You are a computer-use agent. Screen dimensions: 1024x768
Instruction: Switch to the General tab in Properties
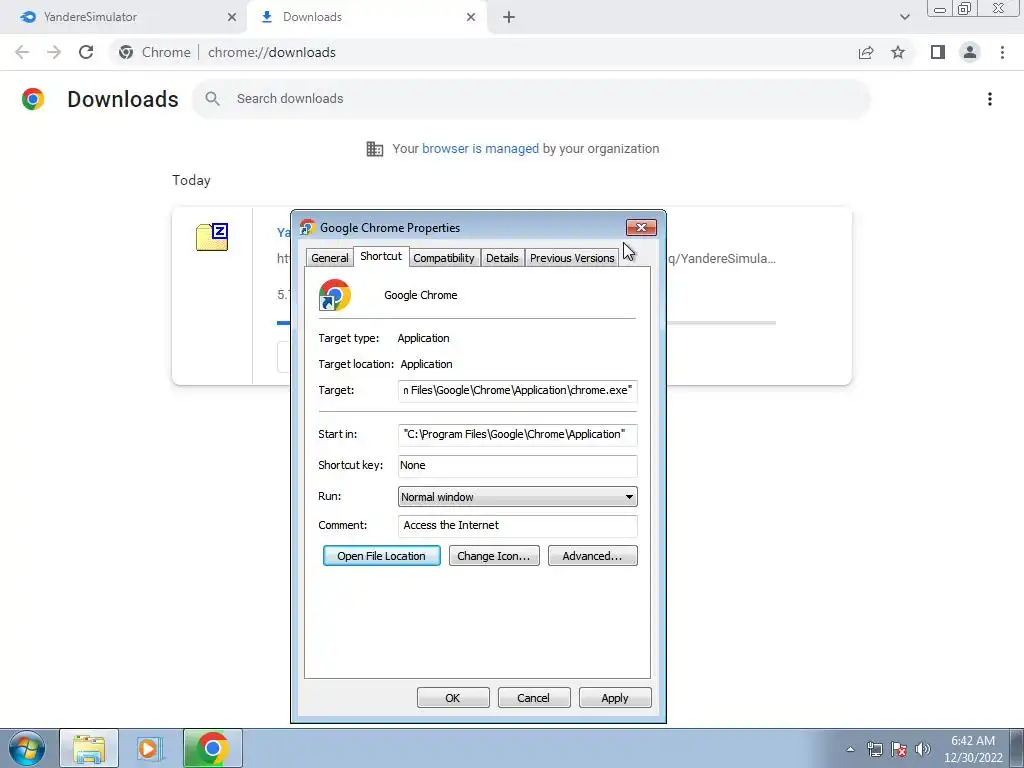(330, 258)
